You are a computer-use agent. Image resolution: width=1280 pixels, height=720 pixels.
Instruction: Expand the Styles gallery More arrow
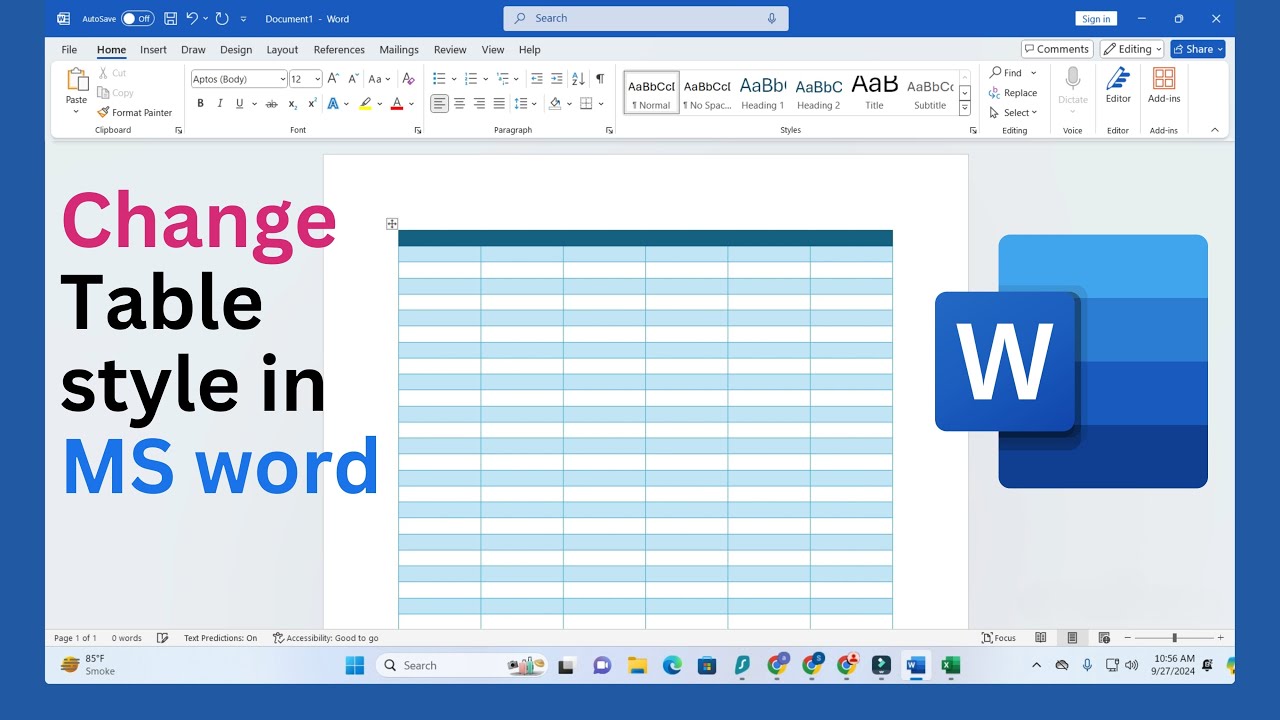tap(965, 108)
